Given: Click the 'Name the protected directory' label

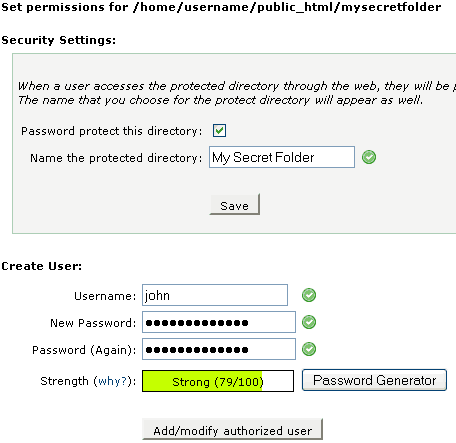Looking at the screenshot, I should pos(116,158).
